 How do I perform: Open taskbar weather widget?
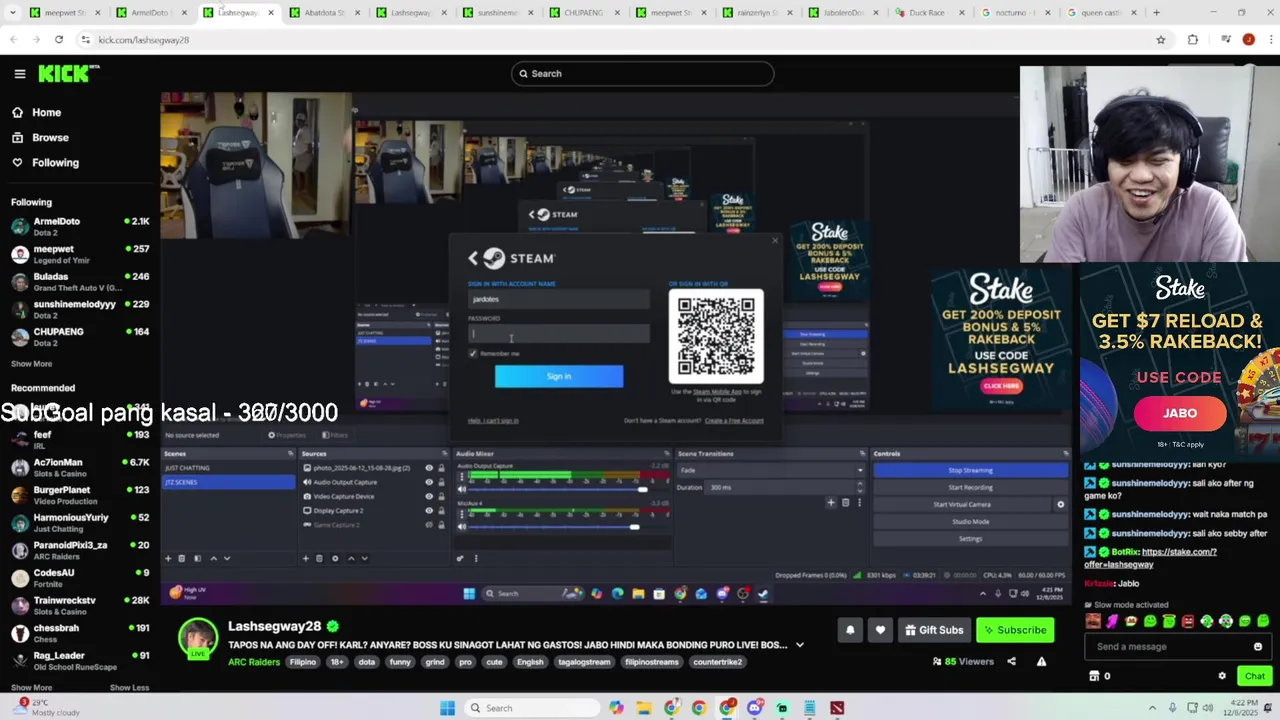coord(47,708)
